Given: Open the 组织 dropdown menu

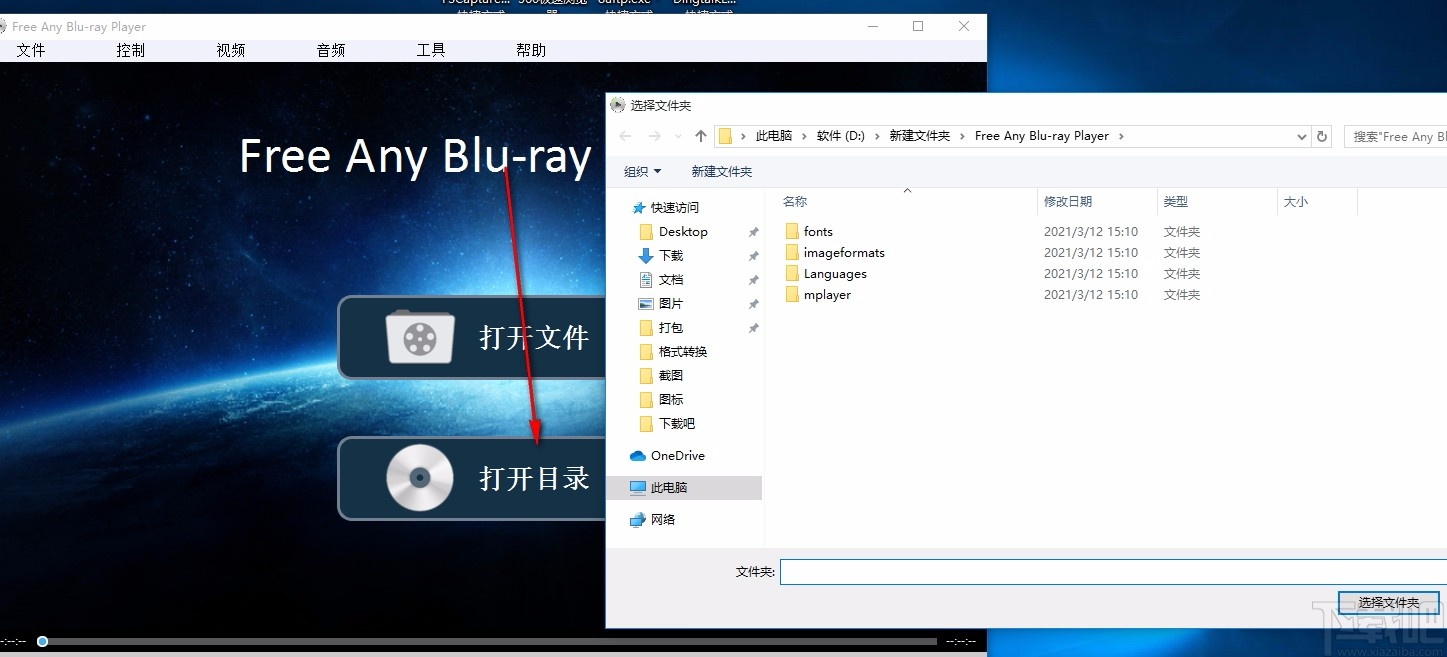Looking at the screenshot, I should [x=641, y=171].
